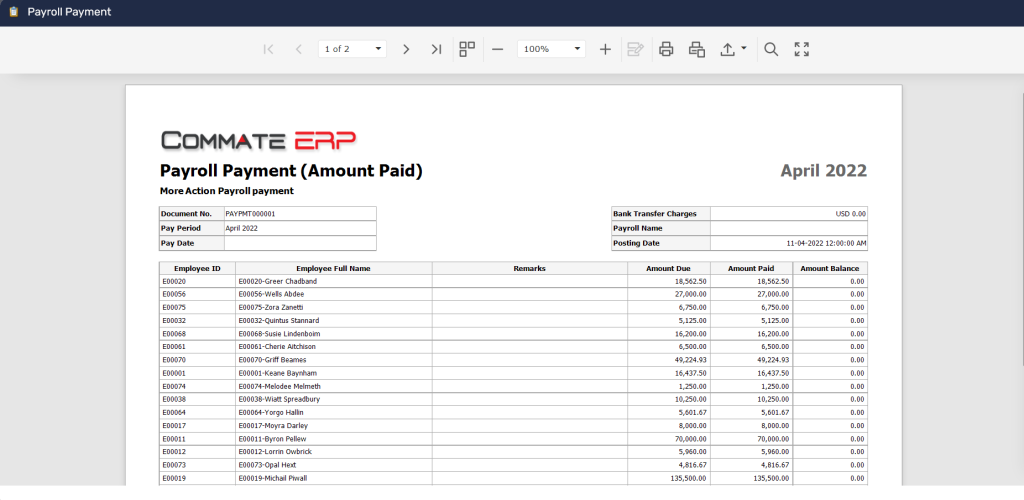
Task: Click 'E00061-Cherie Aitchison' name cell
Action: pos(334,347)
